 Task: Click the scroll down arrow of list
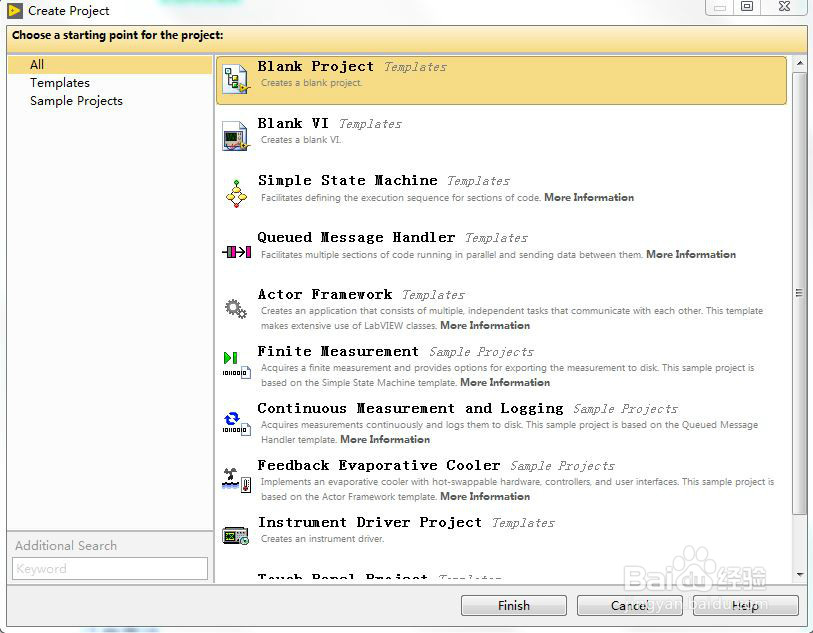coord(800,574)
